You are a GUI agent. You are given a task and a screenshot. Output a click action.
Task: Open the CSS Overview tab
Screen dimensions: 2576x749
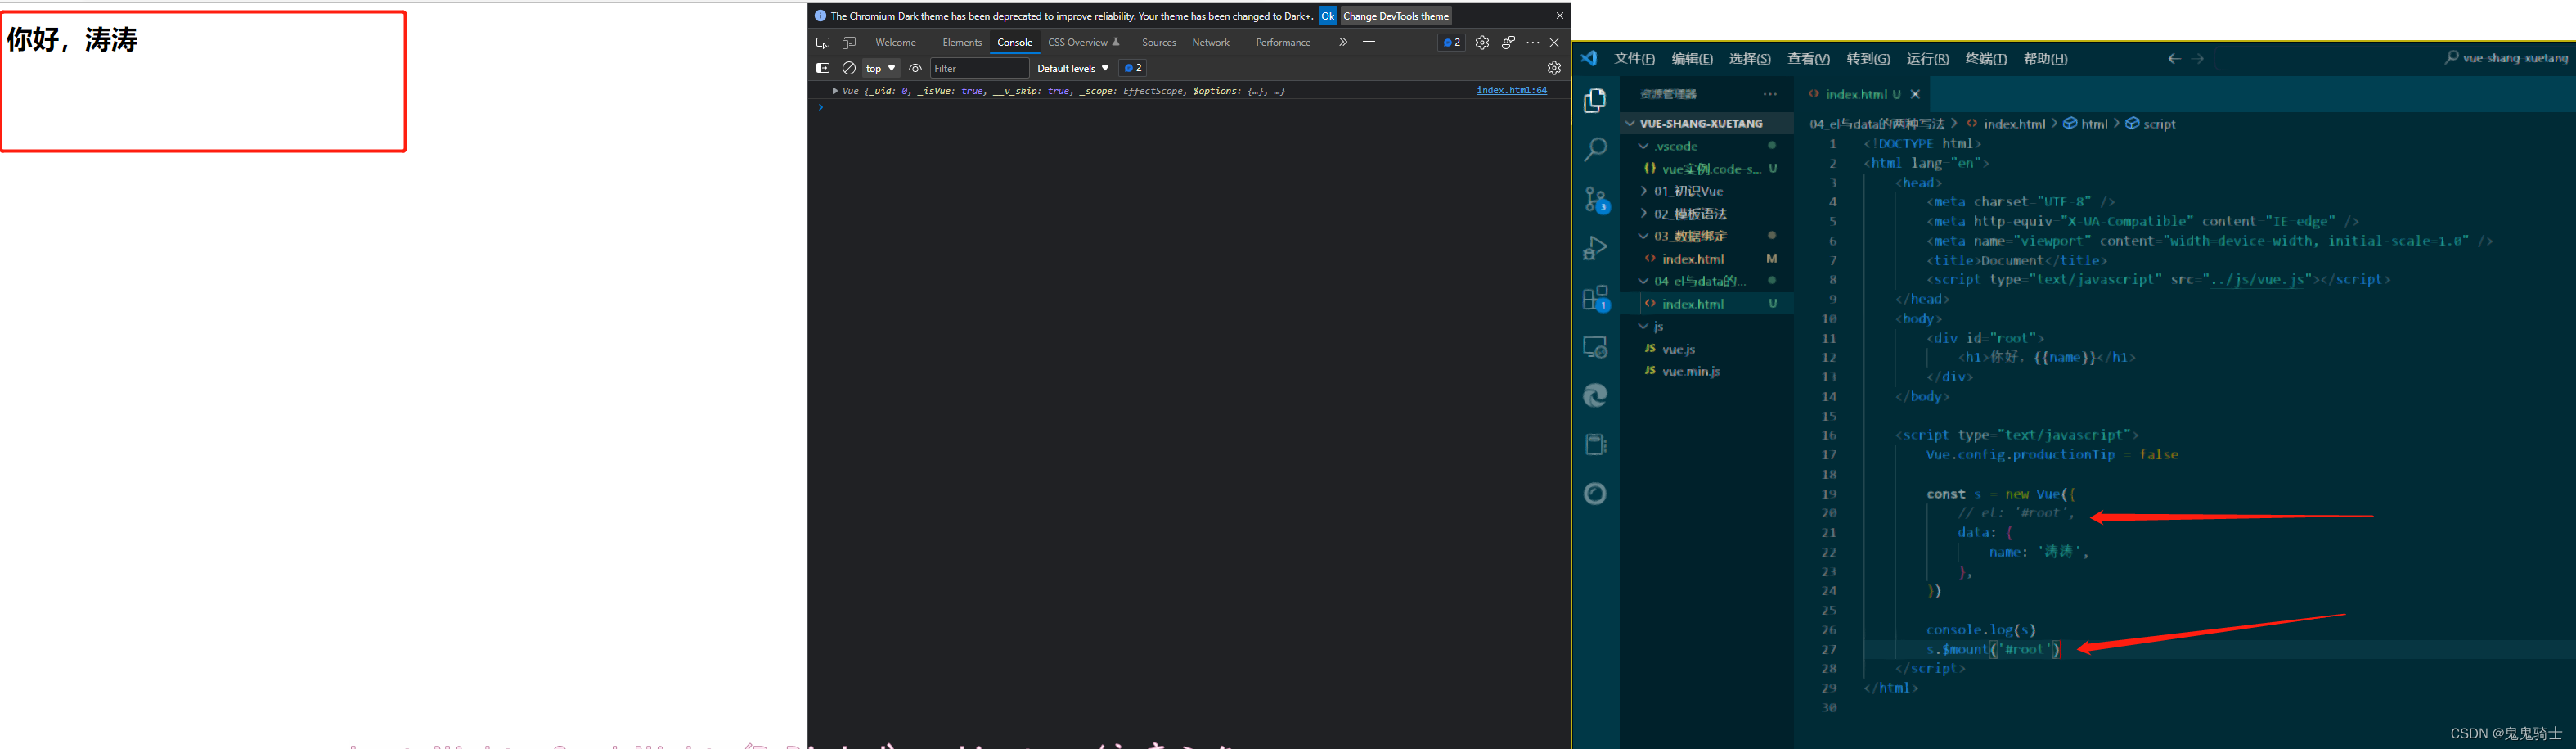[x=1083, y=42]
